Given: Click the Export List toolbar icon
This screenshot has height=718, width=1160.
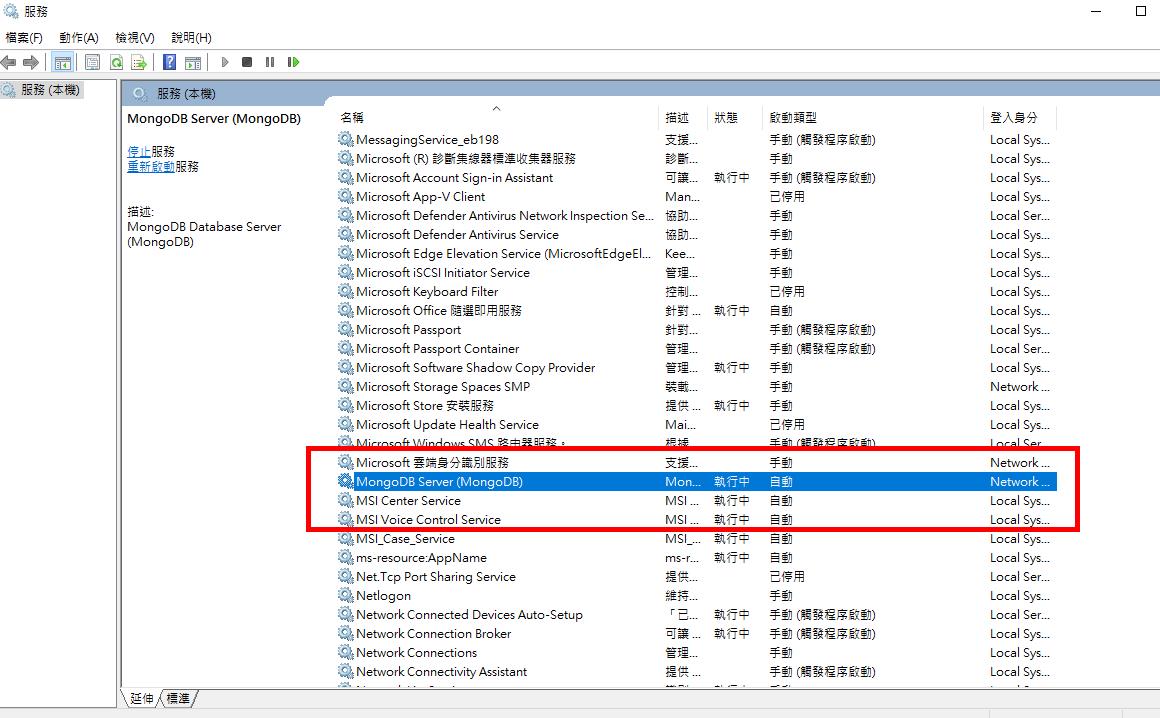Looking at the screenshot, I should (x=138, y=63).
